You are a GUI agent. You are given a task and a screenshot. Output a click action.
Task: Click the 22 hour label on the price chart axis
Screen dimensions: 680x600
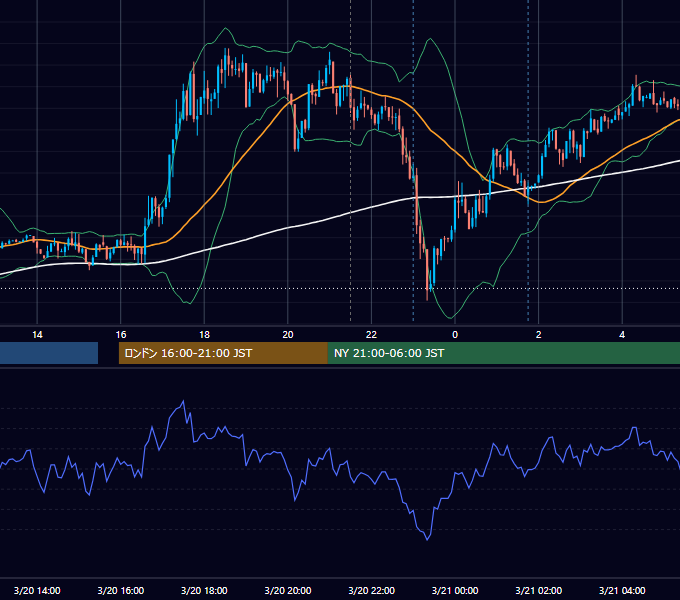(371, 335)
